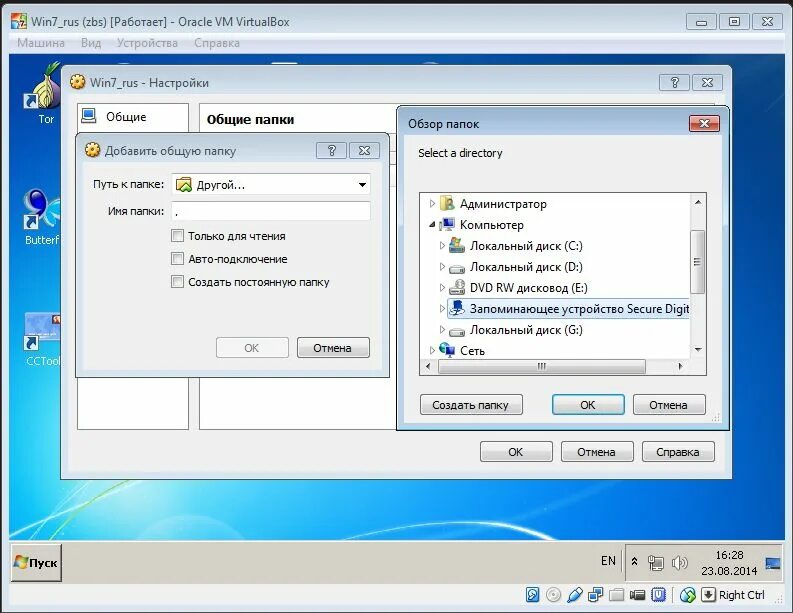Image resolution: width=793 pixels, height=613 pixels.
Task: Click Создать папку in the folder browser
Action: coord(471,405)
